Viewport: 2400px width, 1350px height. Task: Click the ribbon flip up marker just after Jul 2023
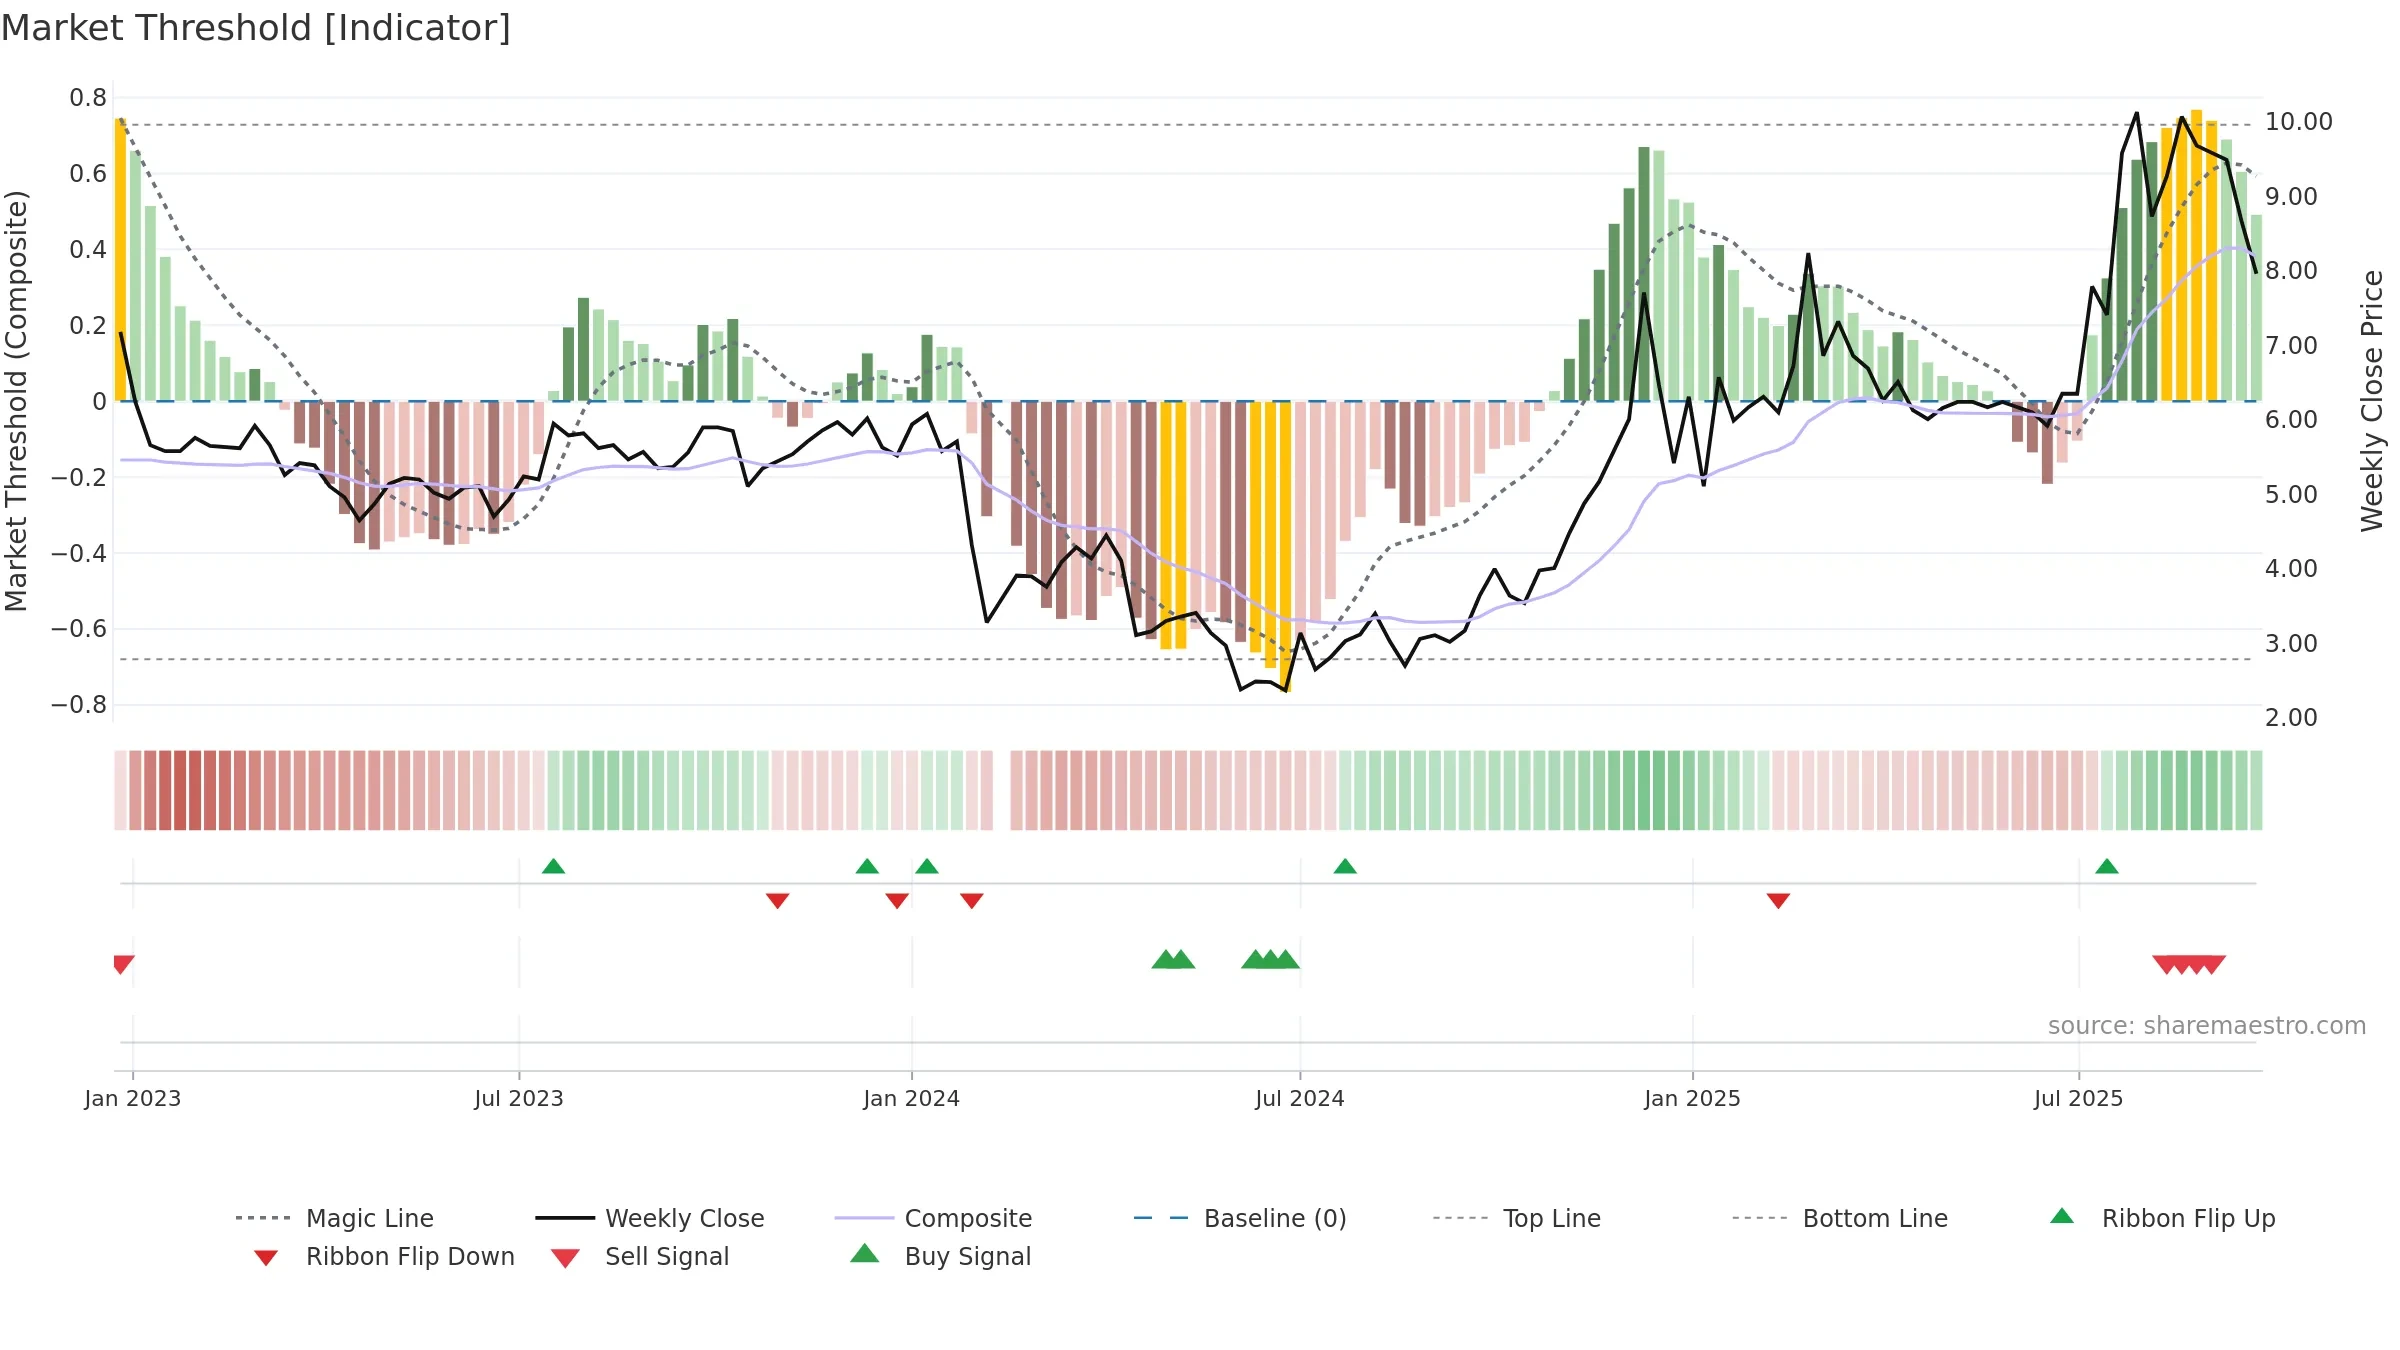pos(553,866)
